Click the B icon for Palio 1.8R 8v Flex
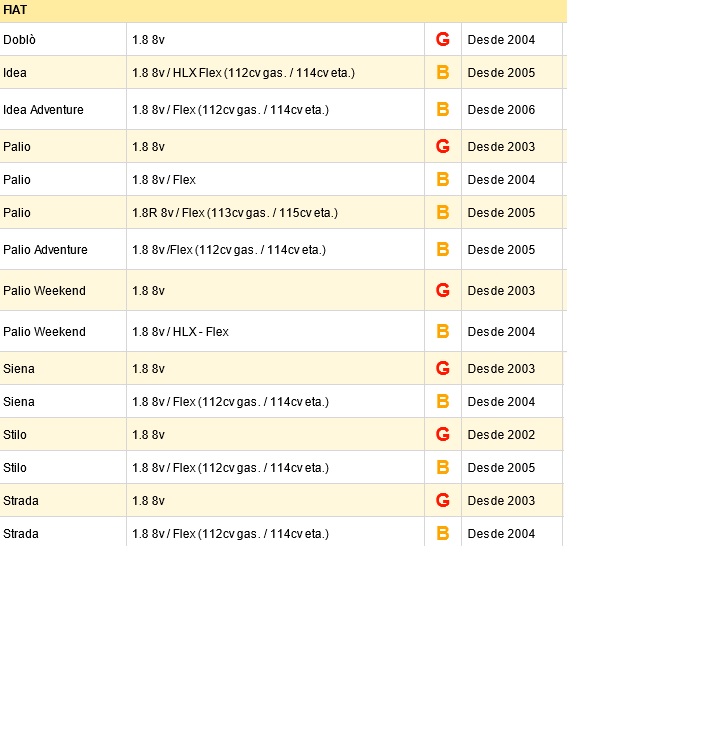This screenshot has height=744, width=702. 443,213
